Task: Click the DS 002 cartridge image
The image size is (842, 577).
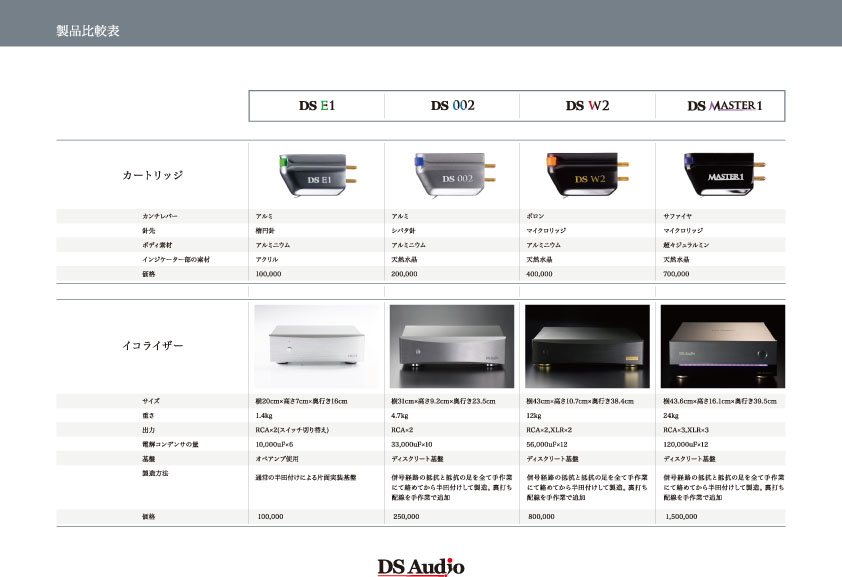Action: click(x=455, y=175)
